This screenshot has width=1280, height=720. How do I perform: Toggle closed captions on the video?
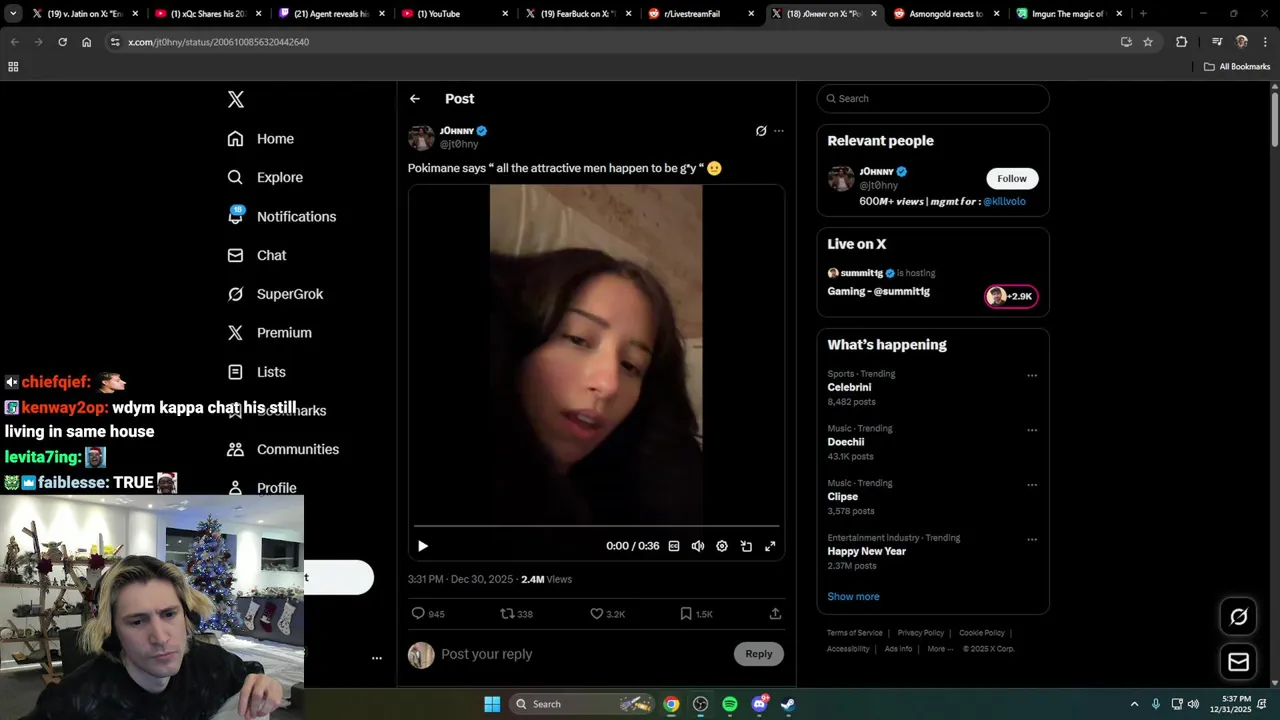tap(674, 546)
